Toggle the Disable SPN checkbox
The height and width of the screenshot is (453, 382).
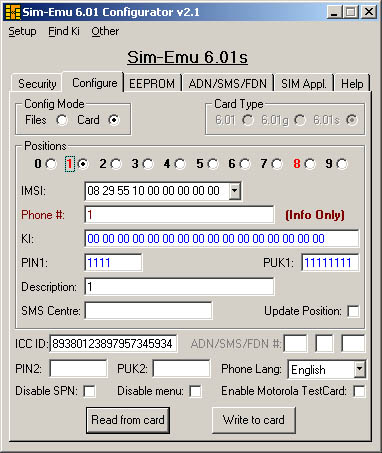pyautogui.click(x=89, y=391)
